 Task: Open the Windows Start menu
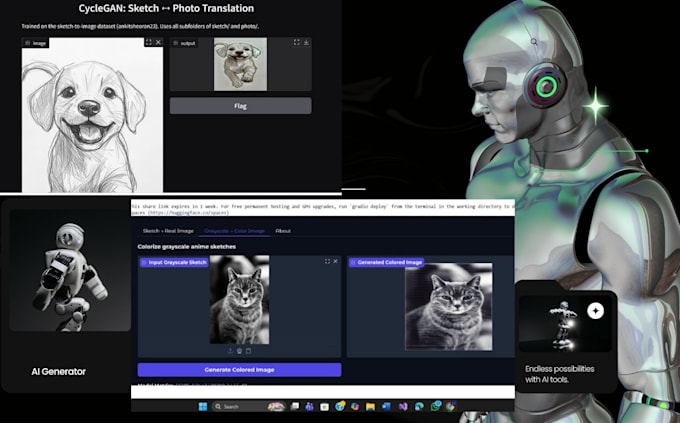point(203,407)
